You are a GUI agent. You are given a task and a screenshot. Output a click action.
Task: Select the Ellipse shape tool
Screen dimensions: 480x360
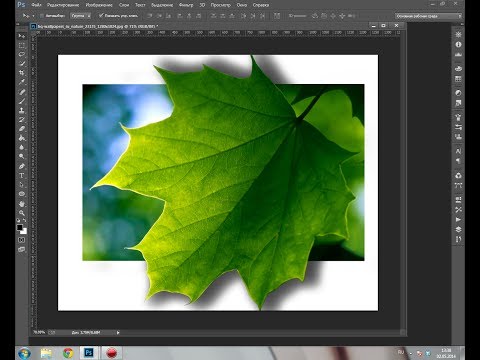[x=22, y=194]
